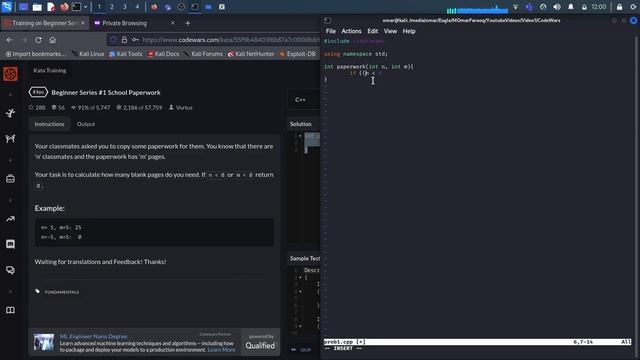
Task: Open the Import bookmarks bookmark
Action: (35, 54)
